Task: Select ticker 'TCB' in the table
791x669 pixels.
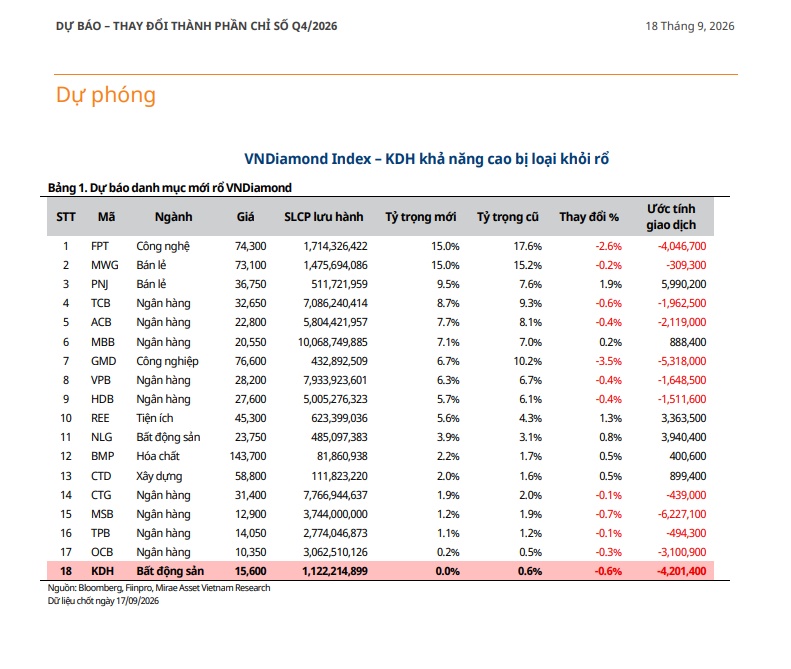Action: [x=100, y=303]
